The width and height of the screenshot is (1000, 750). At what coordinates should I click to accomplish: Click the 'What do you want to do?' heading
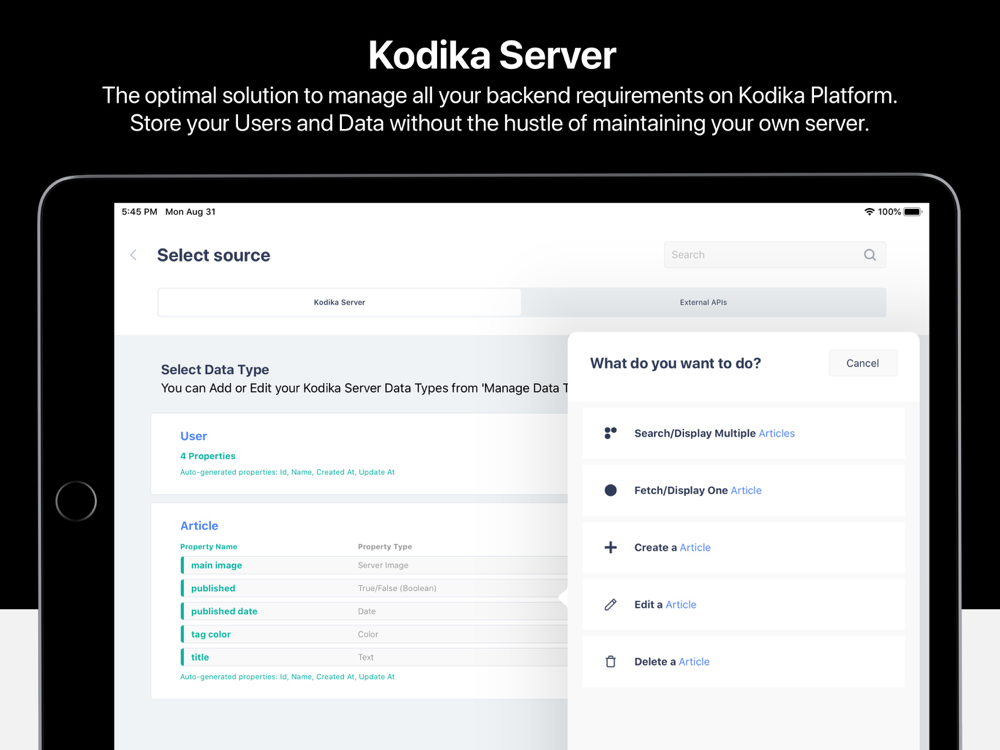click(675, 364)
